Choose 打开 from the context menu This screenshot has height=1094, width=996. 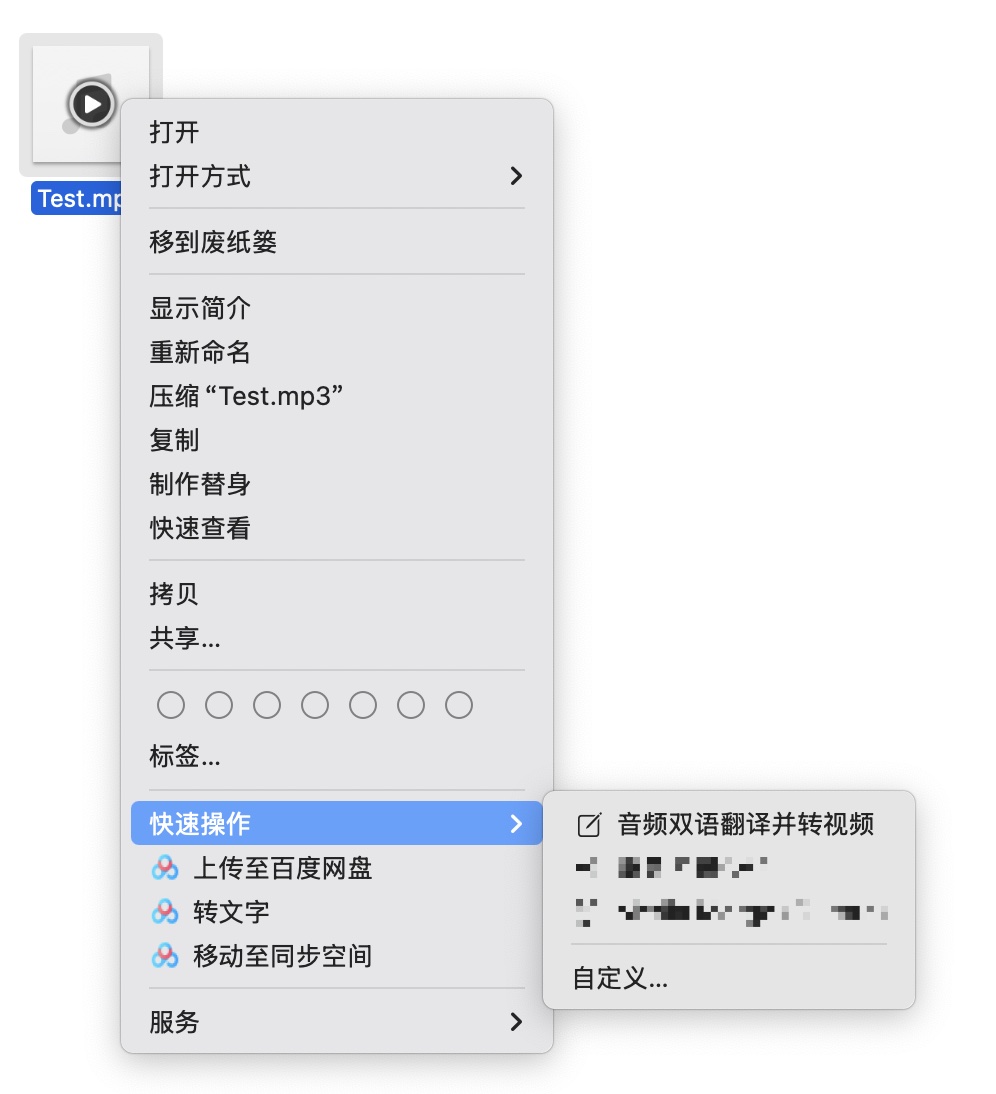[x=175, y=132]
